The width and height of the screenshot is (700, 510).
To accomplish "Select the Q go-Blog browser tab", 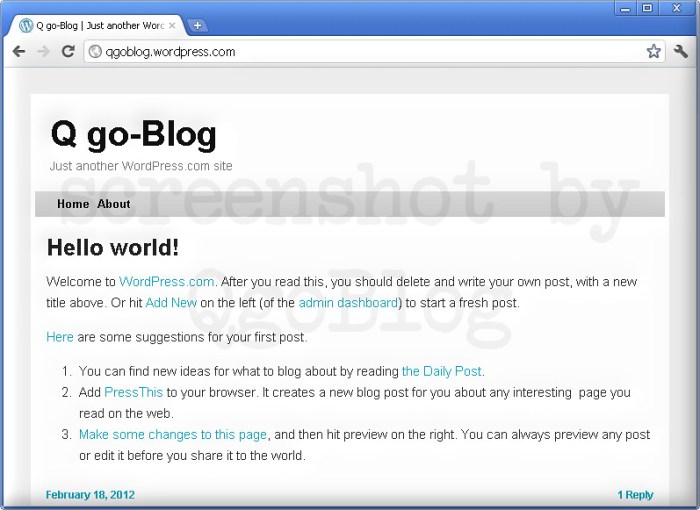I will point(95,25).
